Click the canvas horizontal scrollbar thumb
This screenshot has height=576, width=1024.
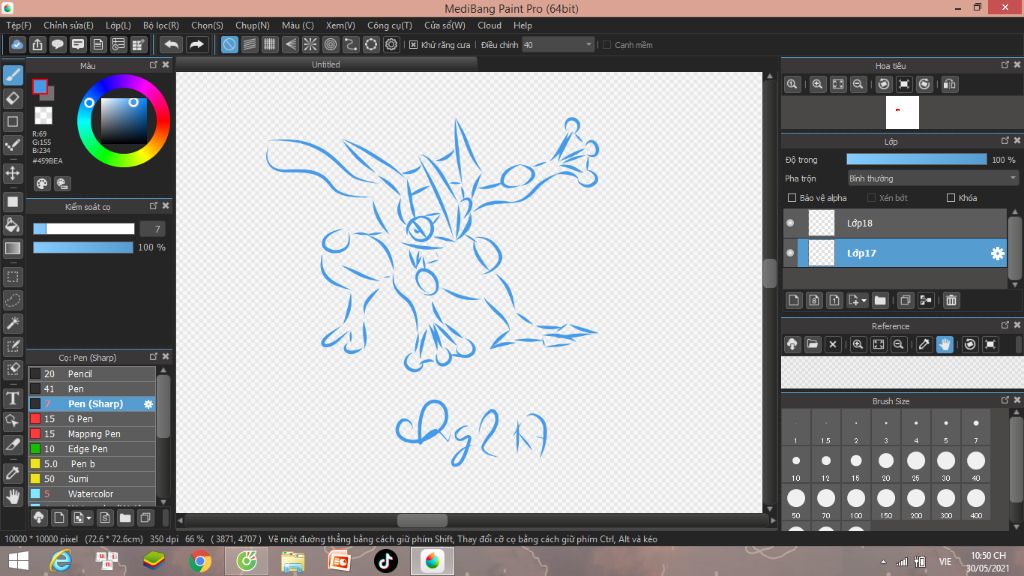(x=423, y=520)
